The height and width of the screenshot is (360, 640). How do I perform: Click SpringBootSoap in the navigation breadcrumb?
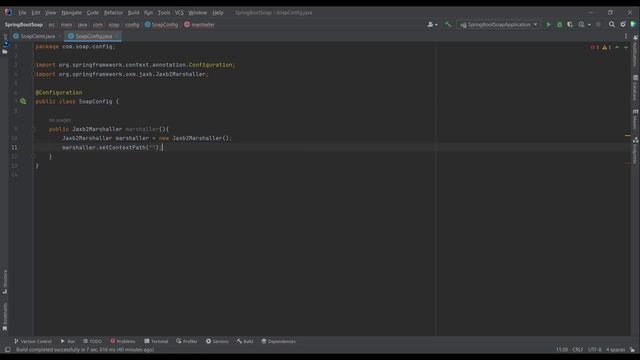[24, 25]
